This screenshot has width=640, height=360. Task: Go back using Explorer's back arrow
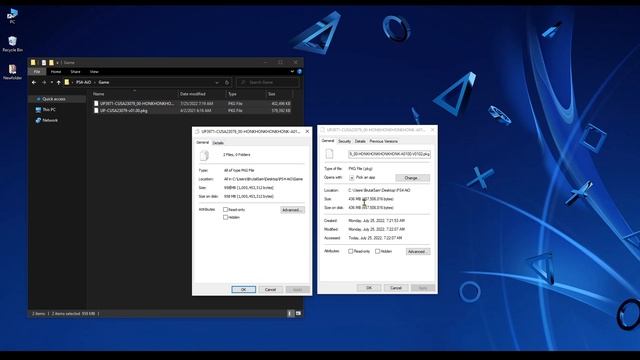tap(34, 82)
